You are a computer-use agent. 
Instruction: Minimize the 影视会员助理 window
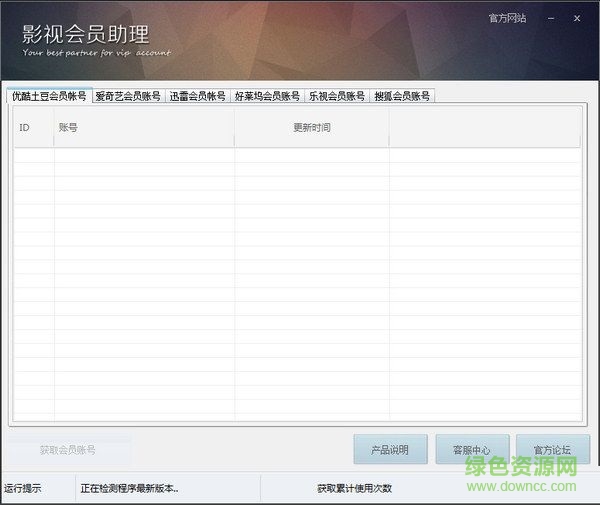click(551, 18)
